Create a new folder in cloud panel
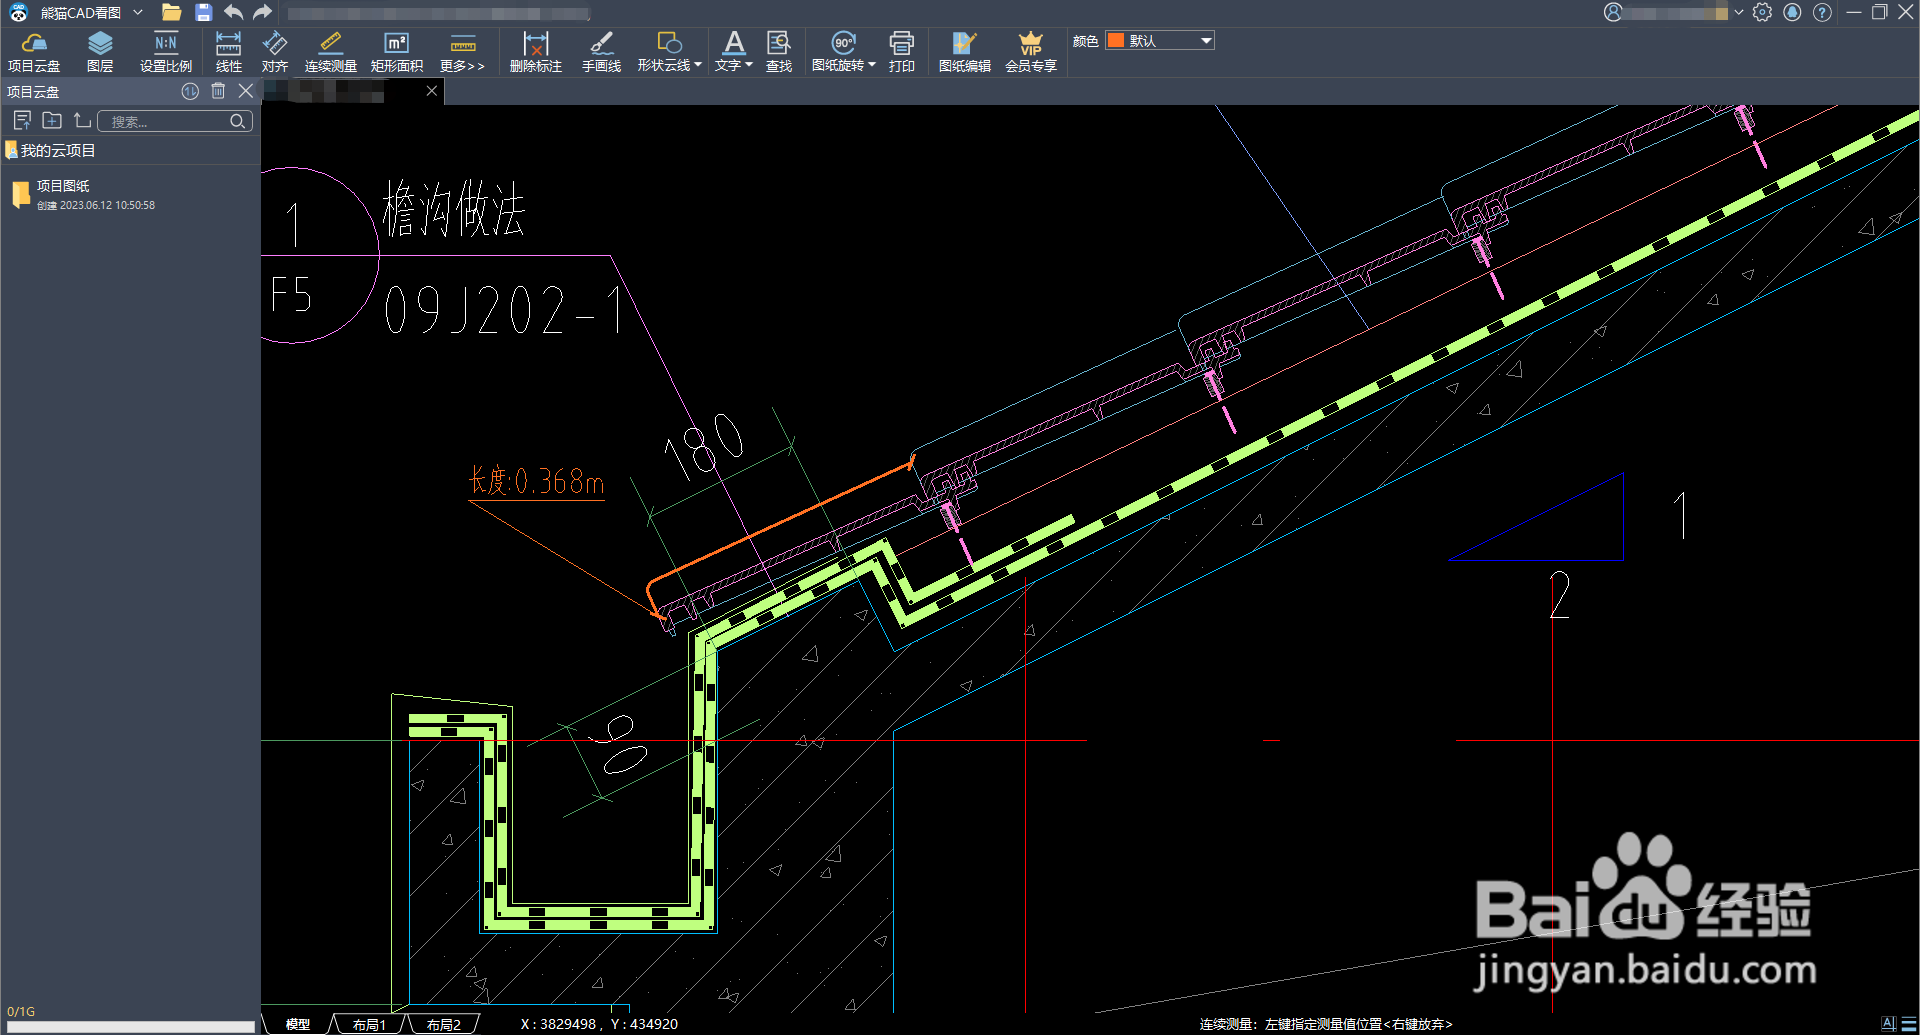This screenshot has width=1920, height=1035. point(52,121)
